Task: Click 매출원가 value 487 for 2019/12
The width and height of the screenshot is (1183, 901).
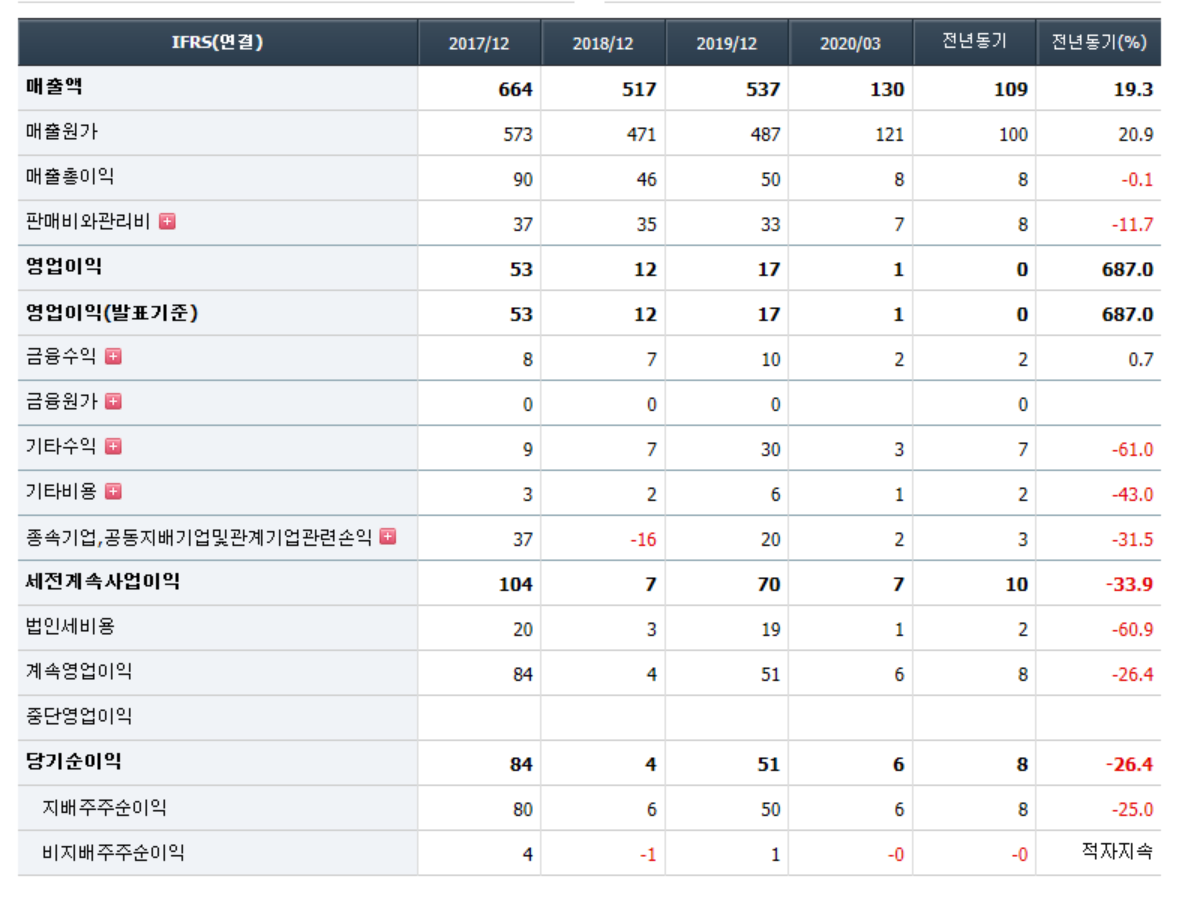Action: [765, 134]
